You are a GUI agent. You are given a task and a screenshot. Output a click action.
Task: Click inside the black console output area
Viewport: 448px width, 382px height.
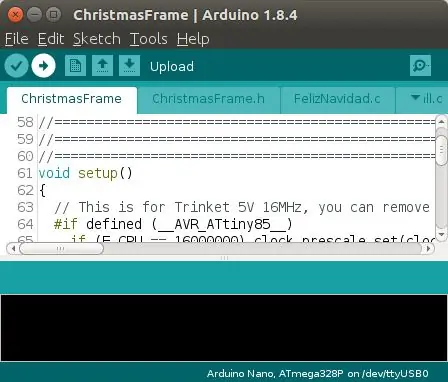[224, 328]
